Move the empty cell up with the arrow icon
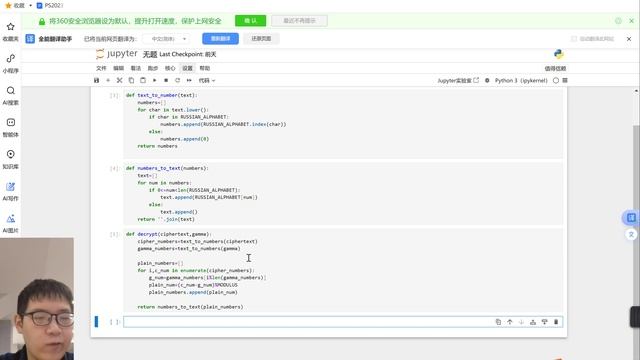 click(510, 322)
